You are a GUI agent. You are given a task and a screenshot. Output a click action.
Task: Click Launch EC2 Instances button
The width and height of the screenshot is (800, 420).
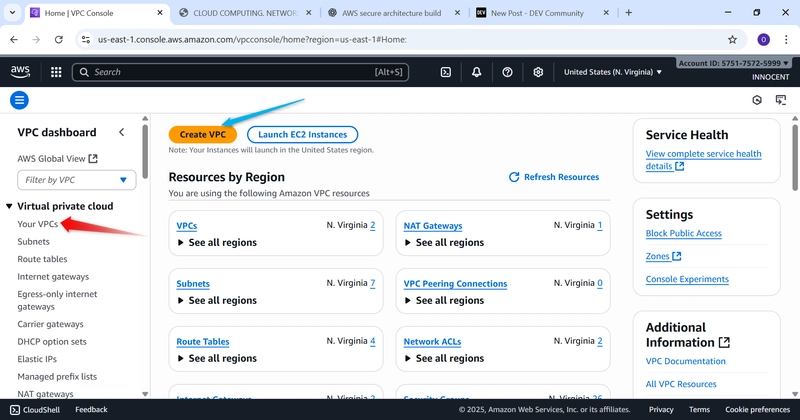click(x=303, y=134)
